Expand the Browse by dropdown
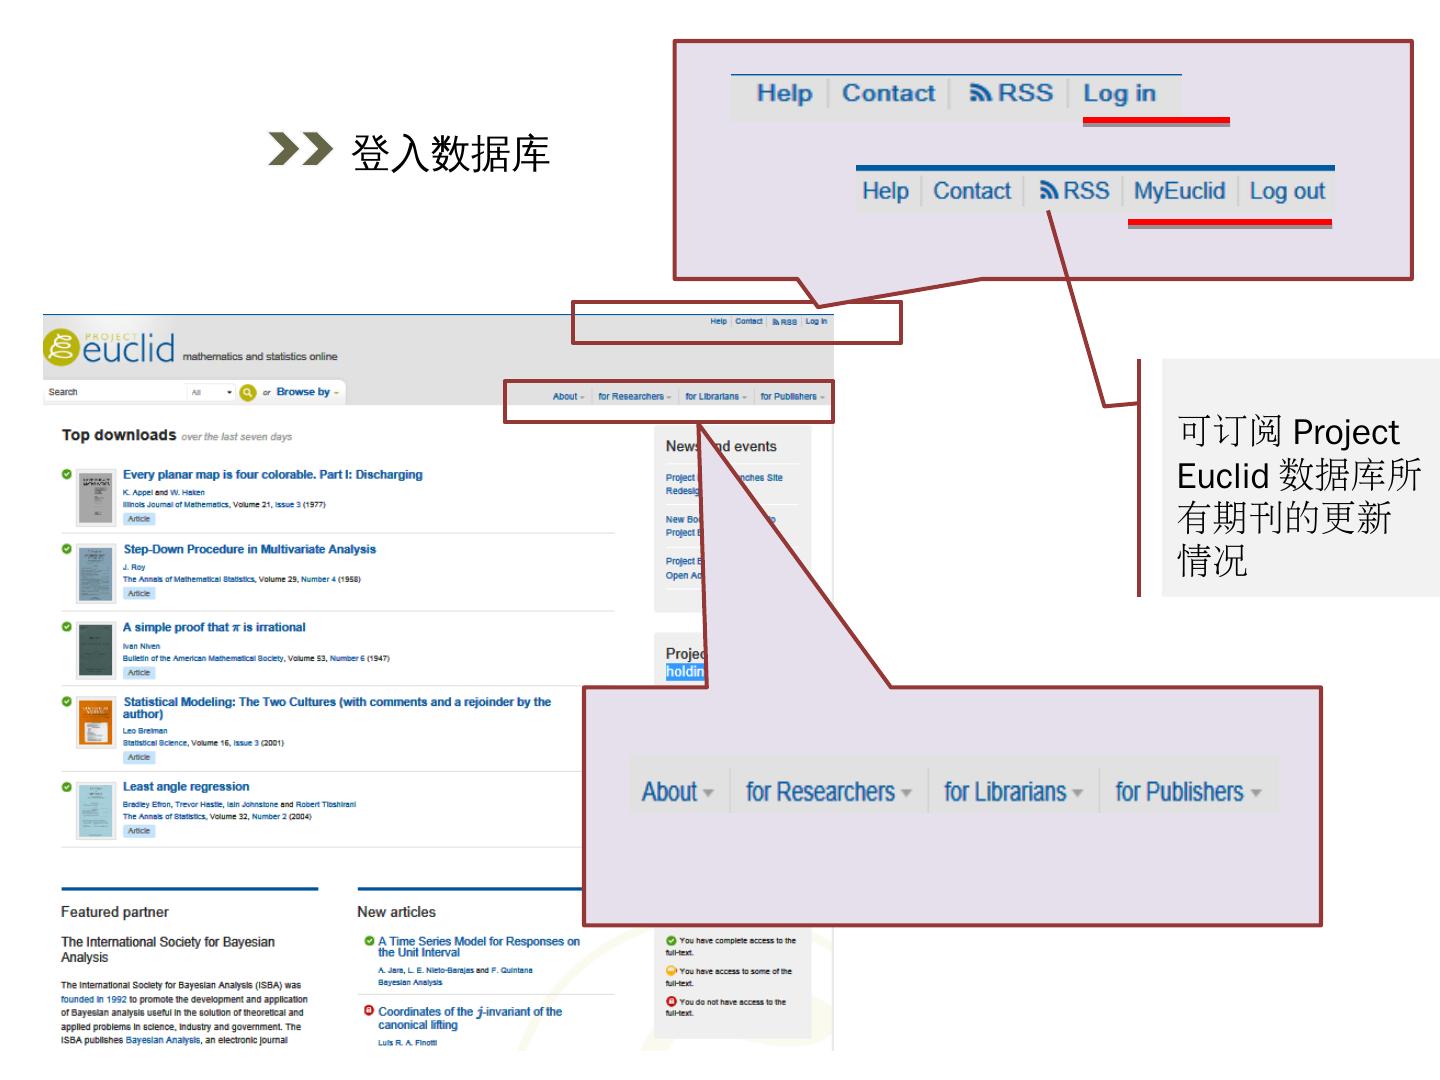1440x1080 pixels. pos(307,392)
